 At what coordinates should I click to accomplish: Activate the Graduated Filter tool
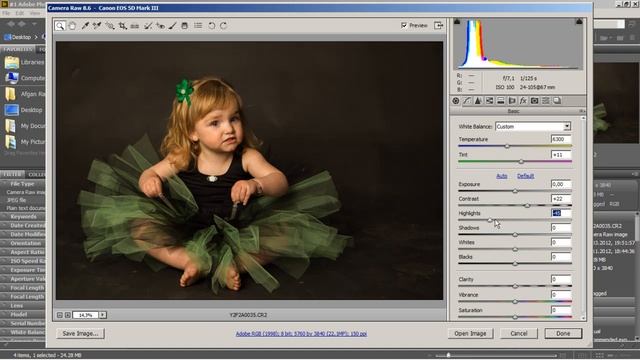[184, 26]
